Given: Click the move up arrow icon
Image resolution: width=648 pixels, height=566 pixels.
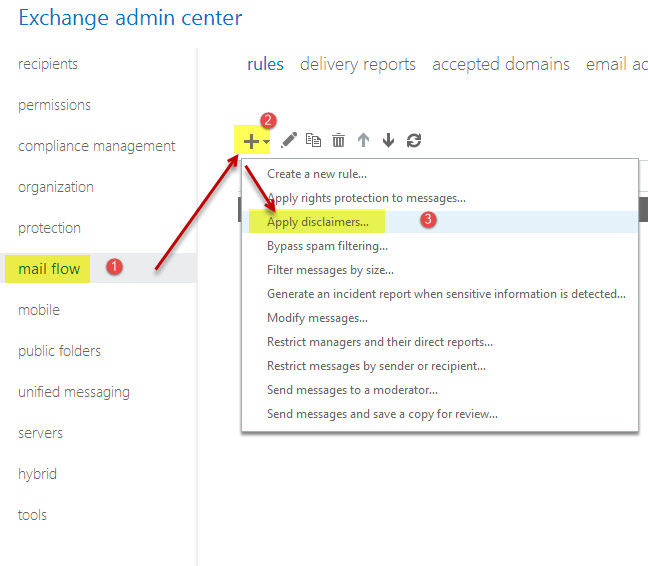Looking at the screenshot, I should [363, 140].
